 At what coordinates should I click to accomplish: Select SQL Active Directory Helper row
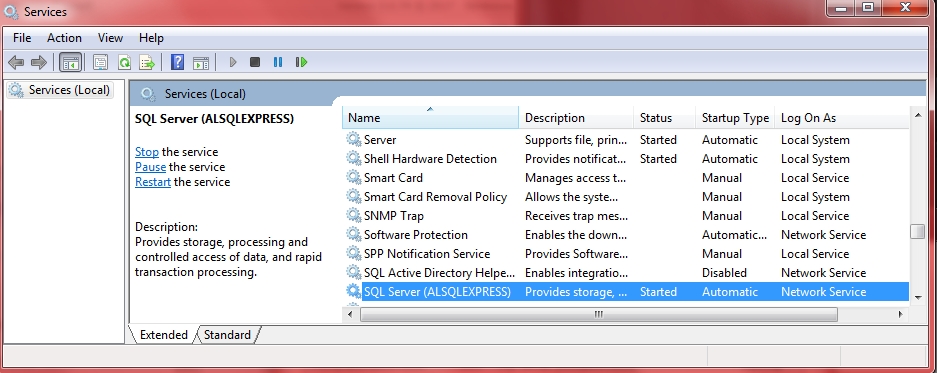[626, 273]
